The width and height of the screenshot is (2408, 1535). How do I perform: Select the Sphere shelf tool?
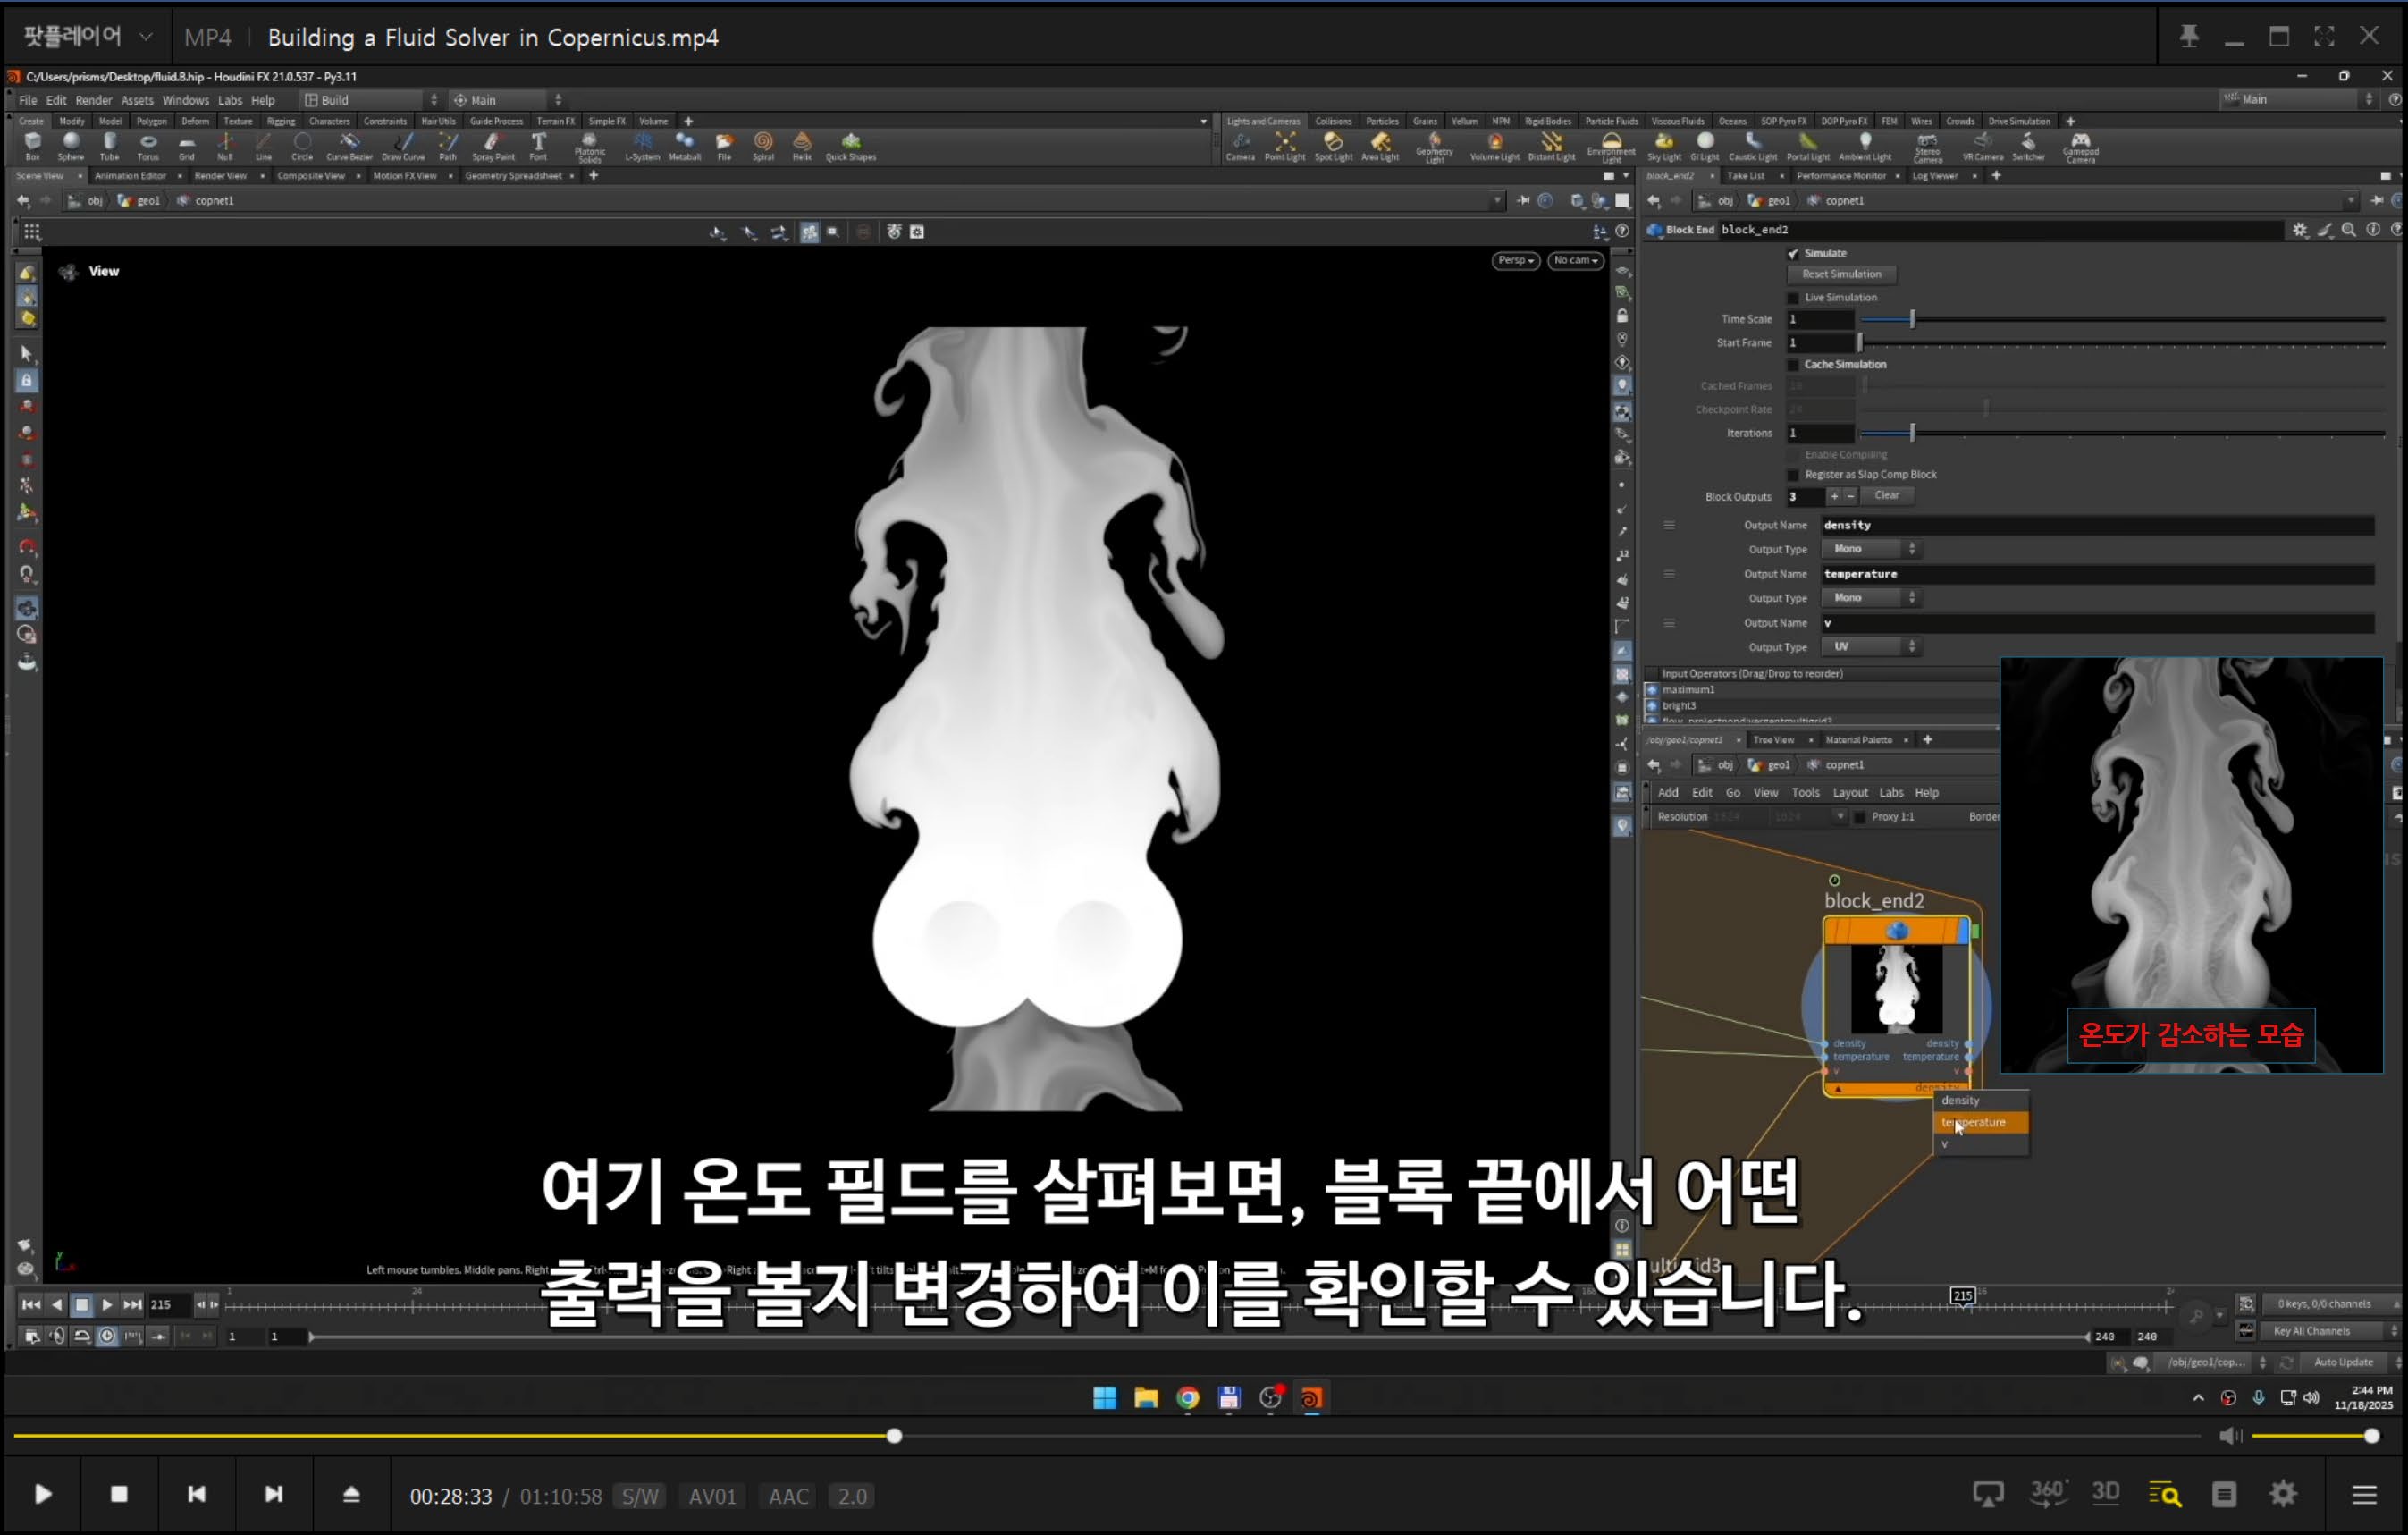point(71,146)
